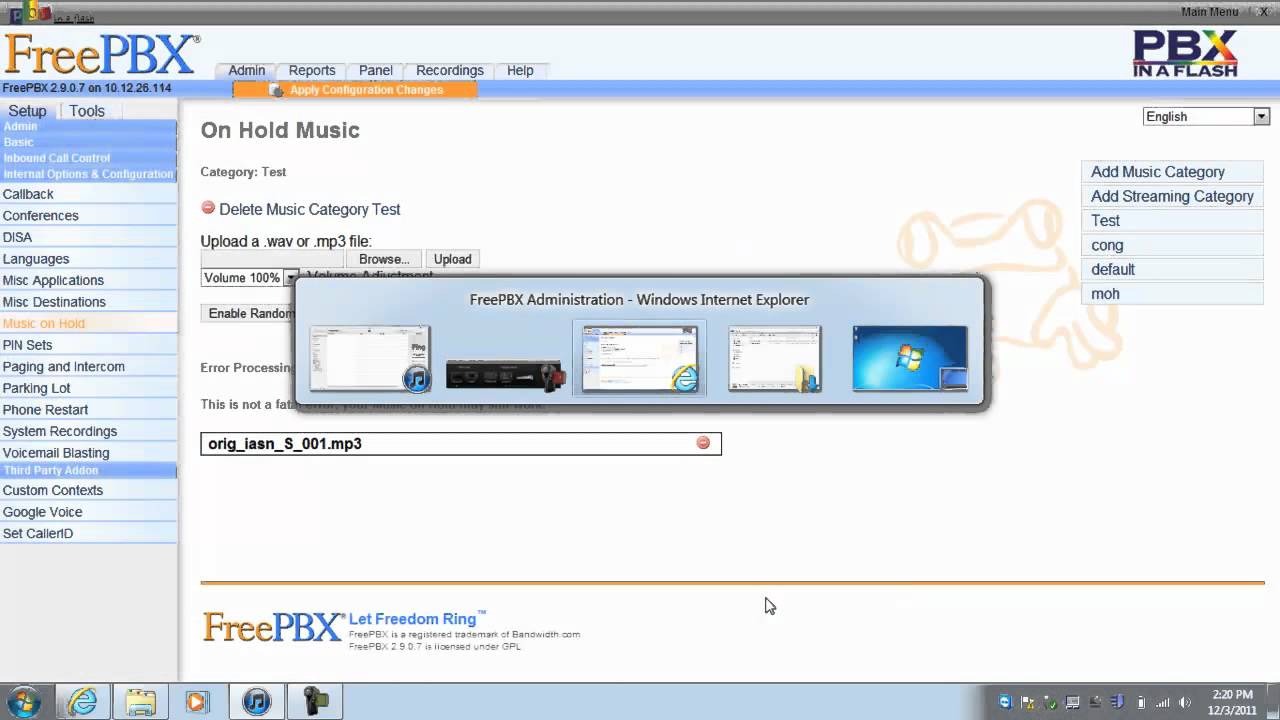
Task: Open Paging and Intercom in the sidebar
Action: click(88, 367)
